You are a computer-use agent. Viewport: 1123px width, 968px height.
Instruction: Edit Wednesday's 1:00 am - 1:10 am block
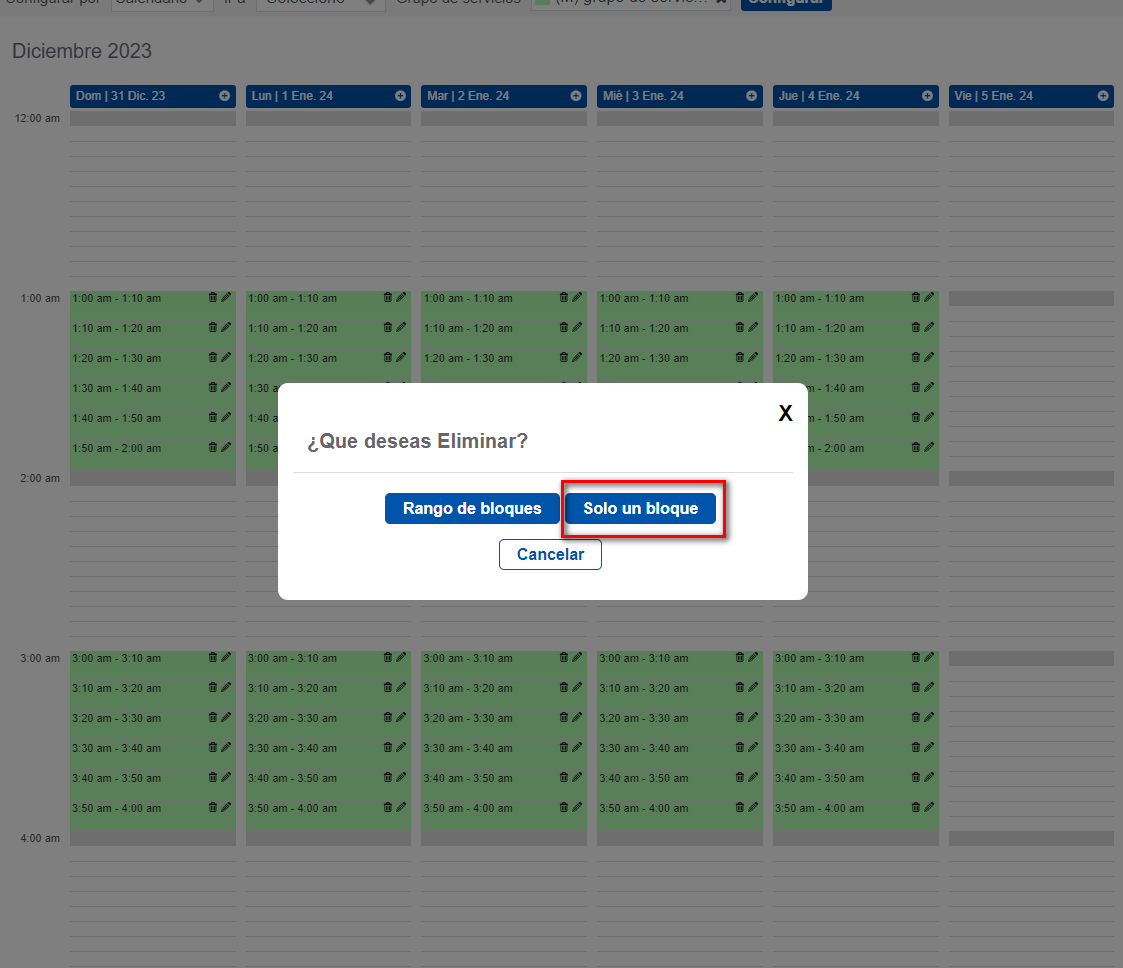click(753, 297)
